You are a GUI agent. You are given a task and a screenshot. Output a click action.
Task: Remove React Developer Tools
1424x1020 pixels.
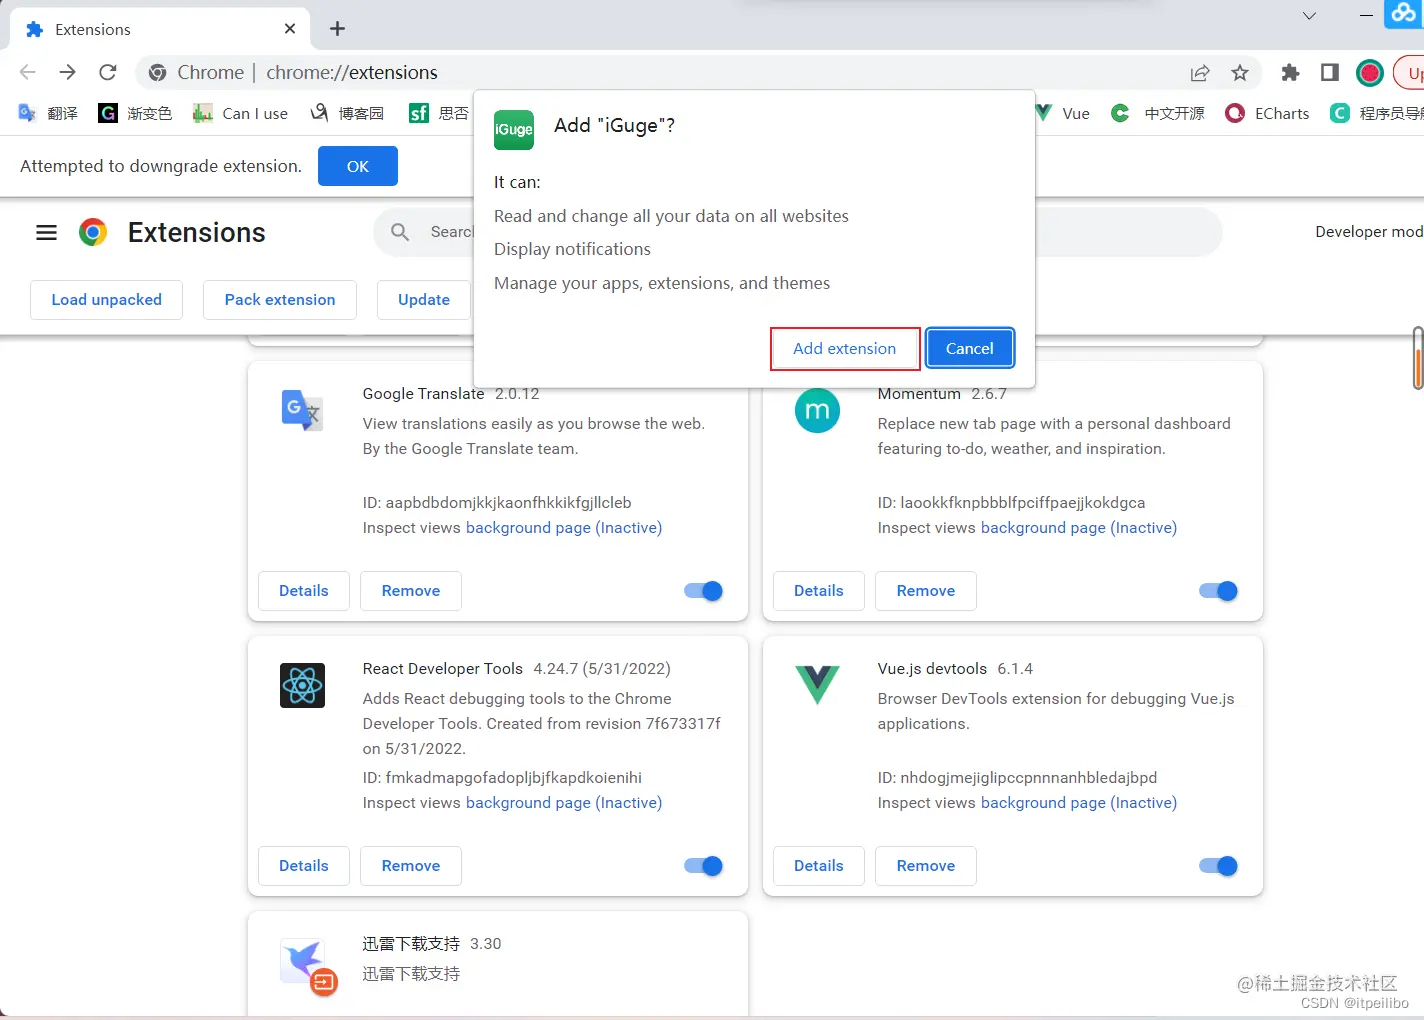(411, 866)
